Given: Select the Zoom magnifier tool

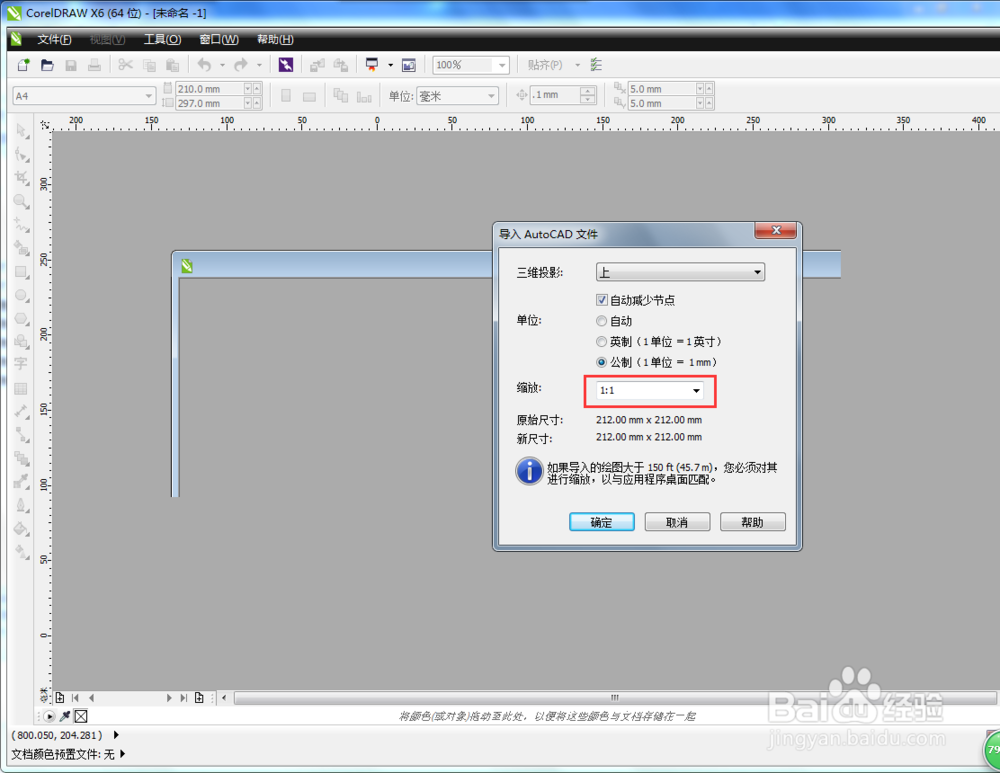Looking at the screenshot, I should click(x=22, y=202).
